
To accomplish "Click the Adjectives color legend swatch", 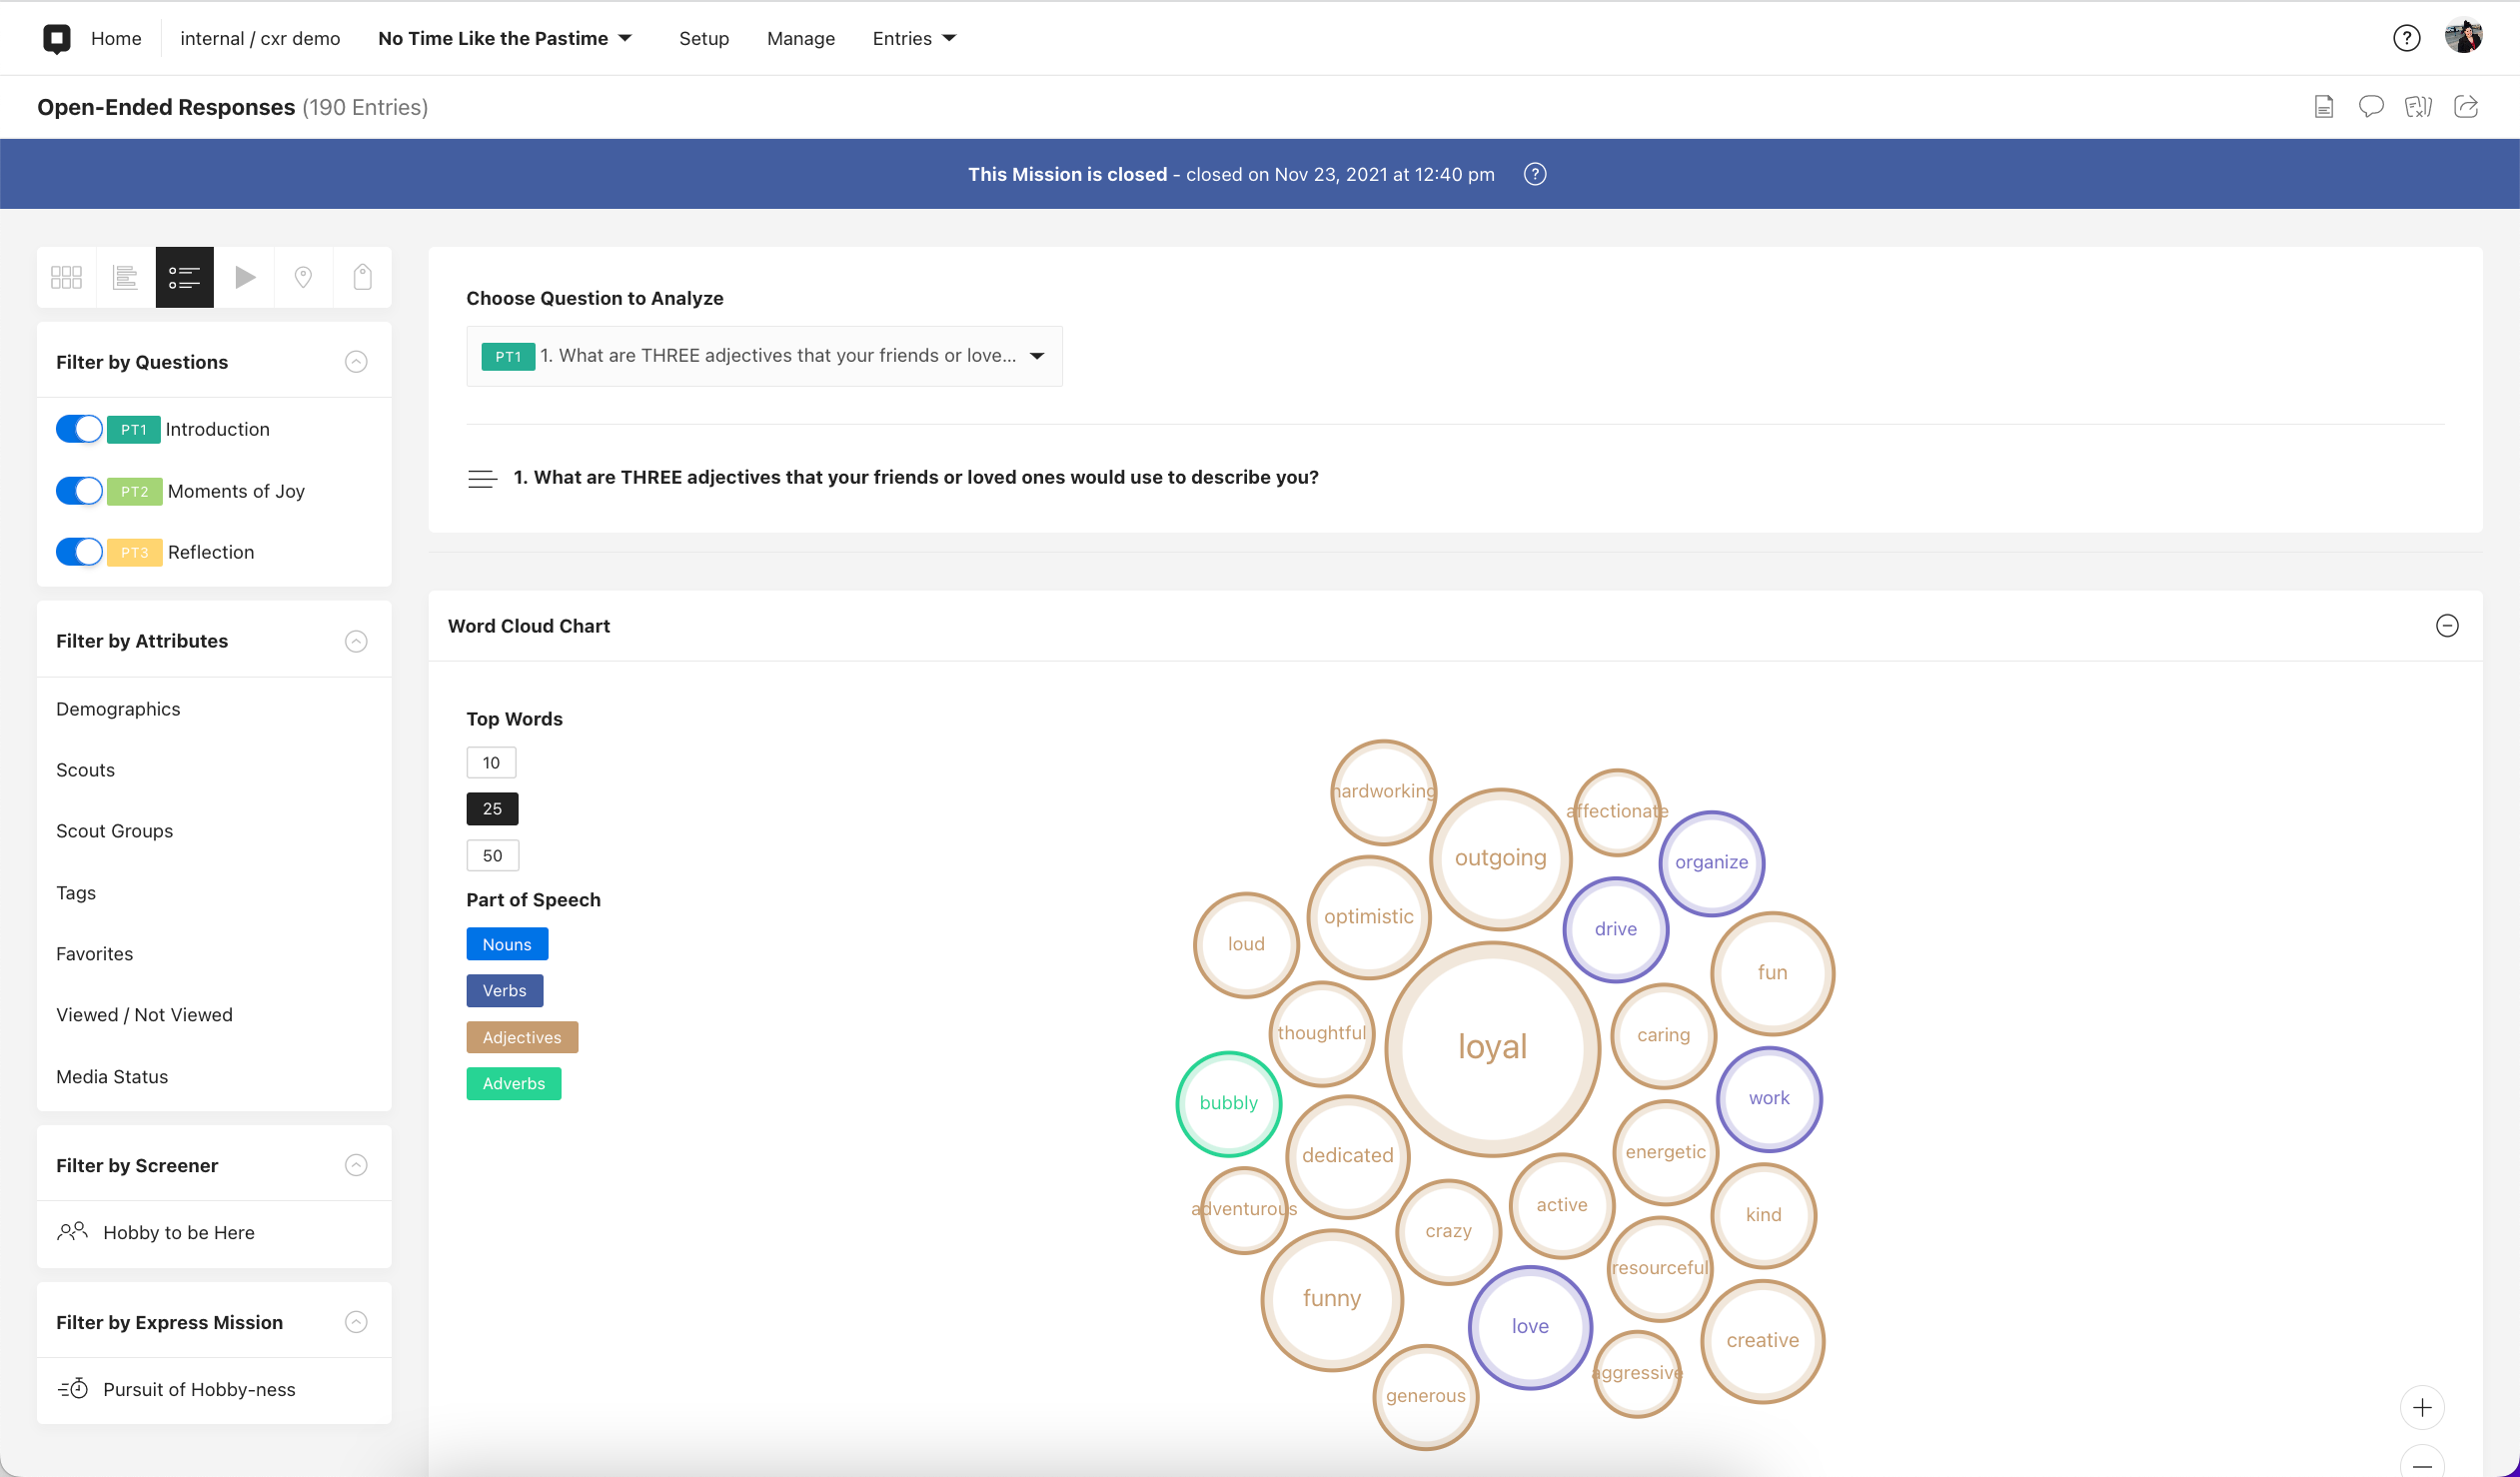I will click(521, 1037).
